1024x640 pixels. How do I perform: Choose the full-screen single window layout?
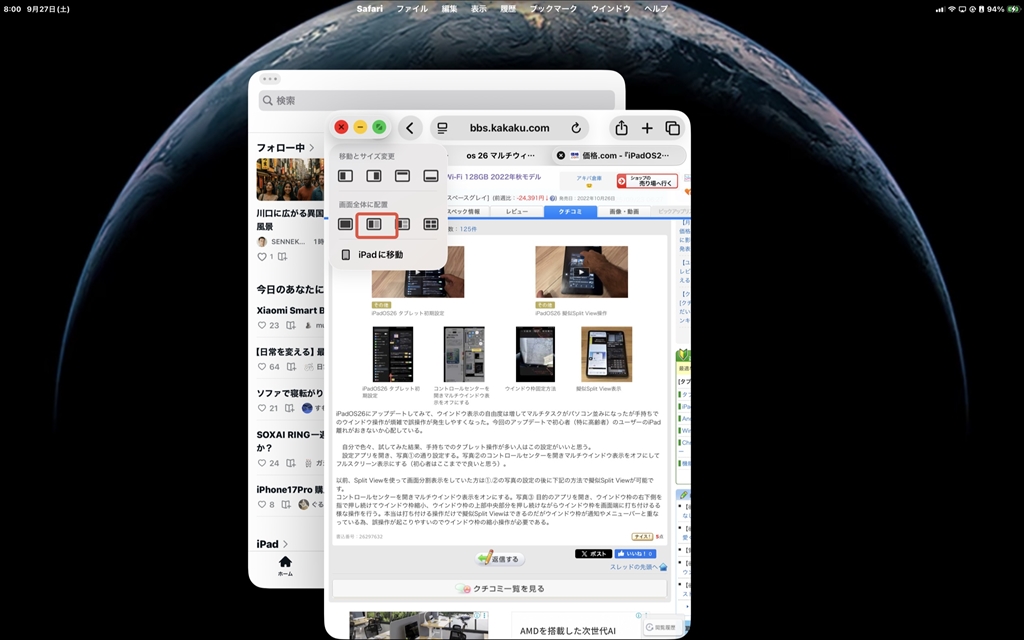(345, 225)
